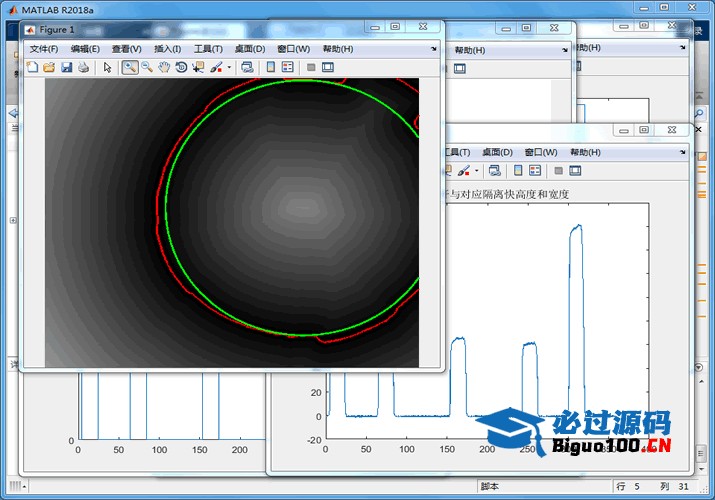Enable the Pan hand tool in Figure 1

click(x=163, y=67)
